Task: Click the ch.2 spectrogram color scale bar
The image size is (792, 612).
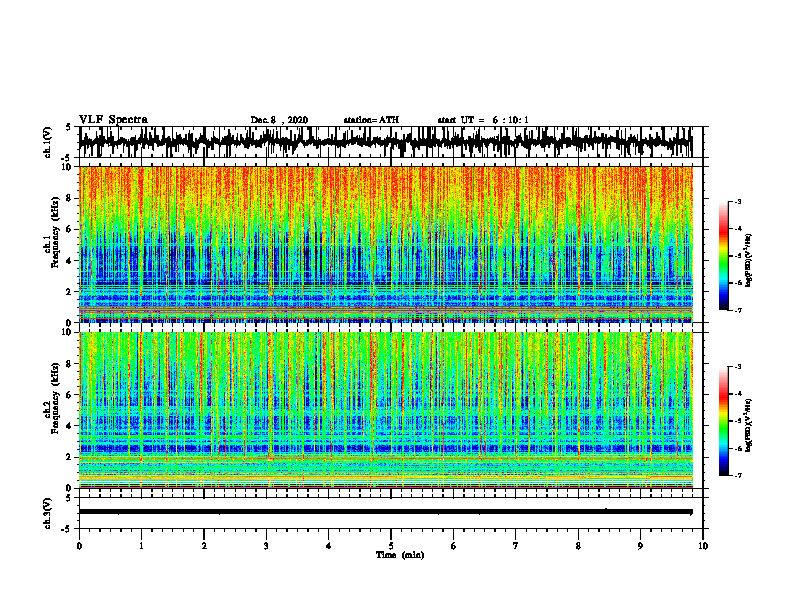Action: tap(724, 421)
